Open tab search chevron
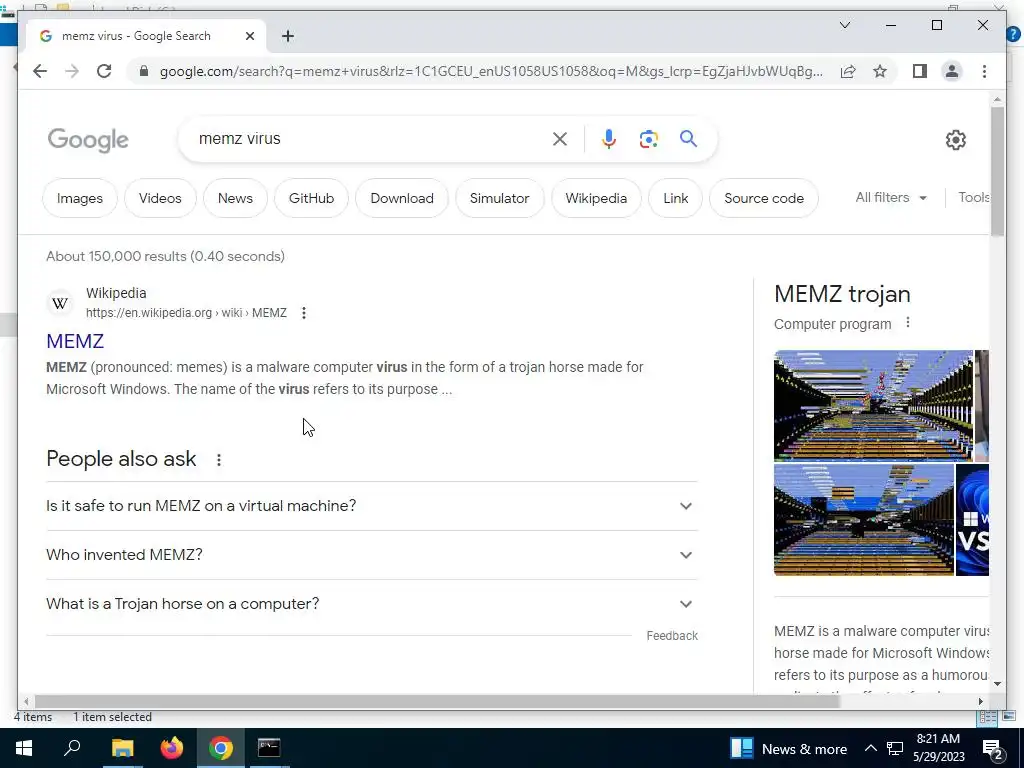 click(x=845, y=25)
